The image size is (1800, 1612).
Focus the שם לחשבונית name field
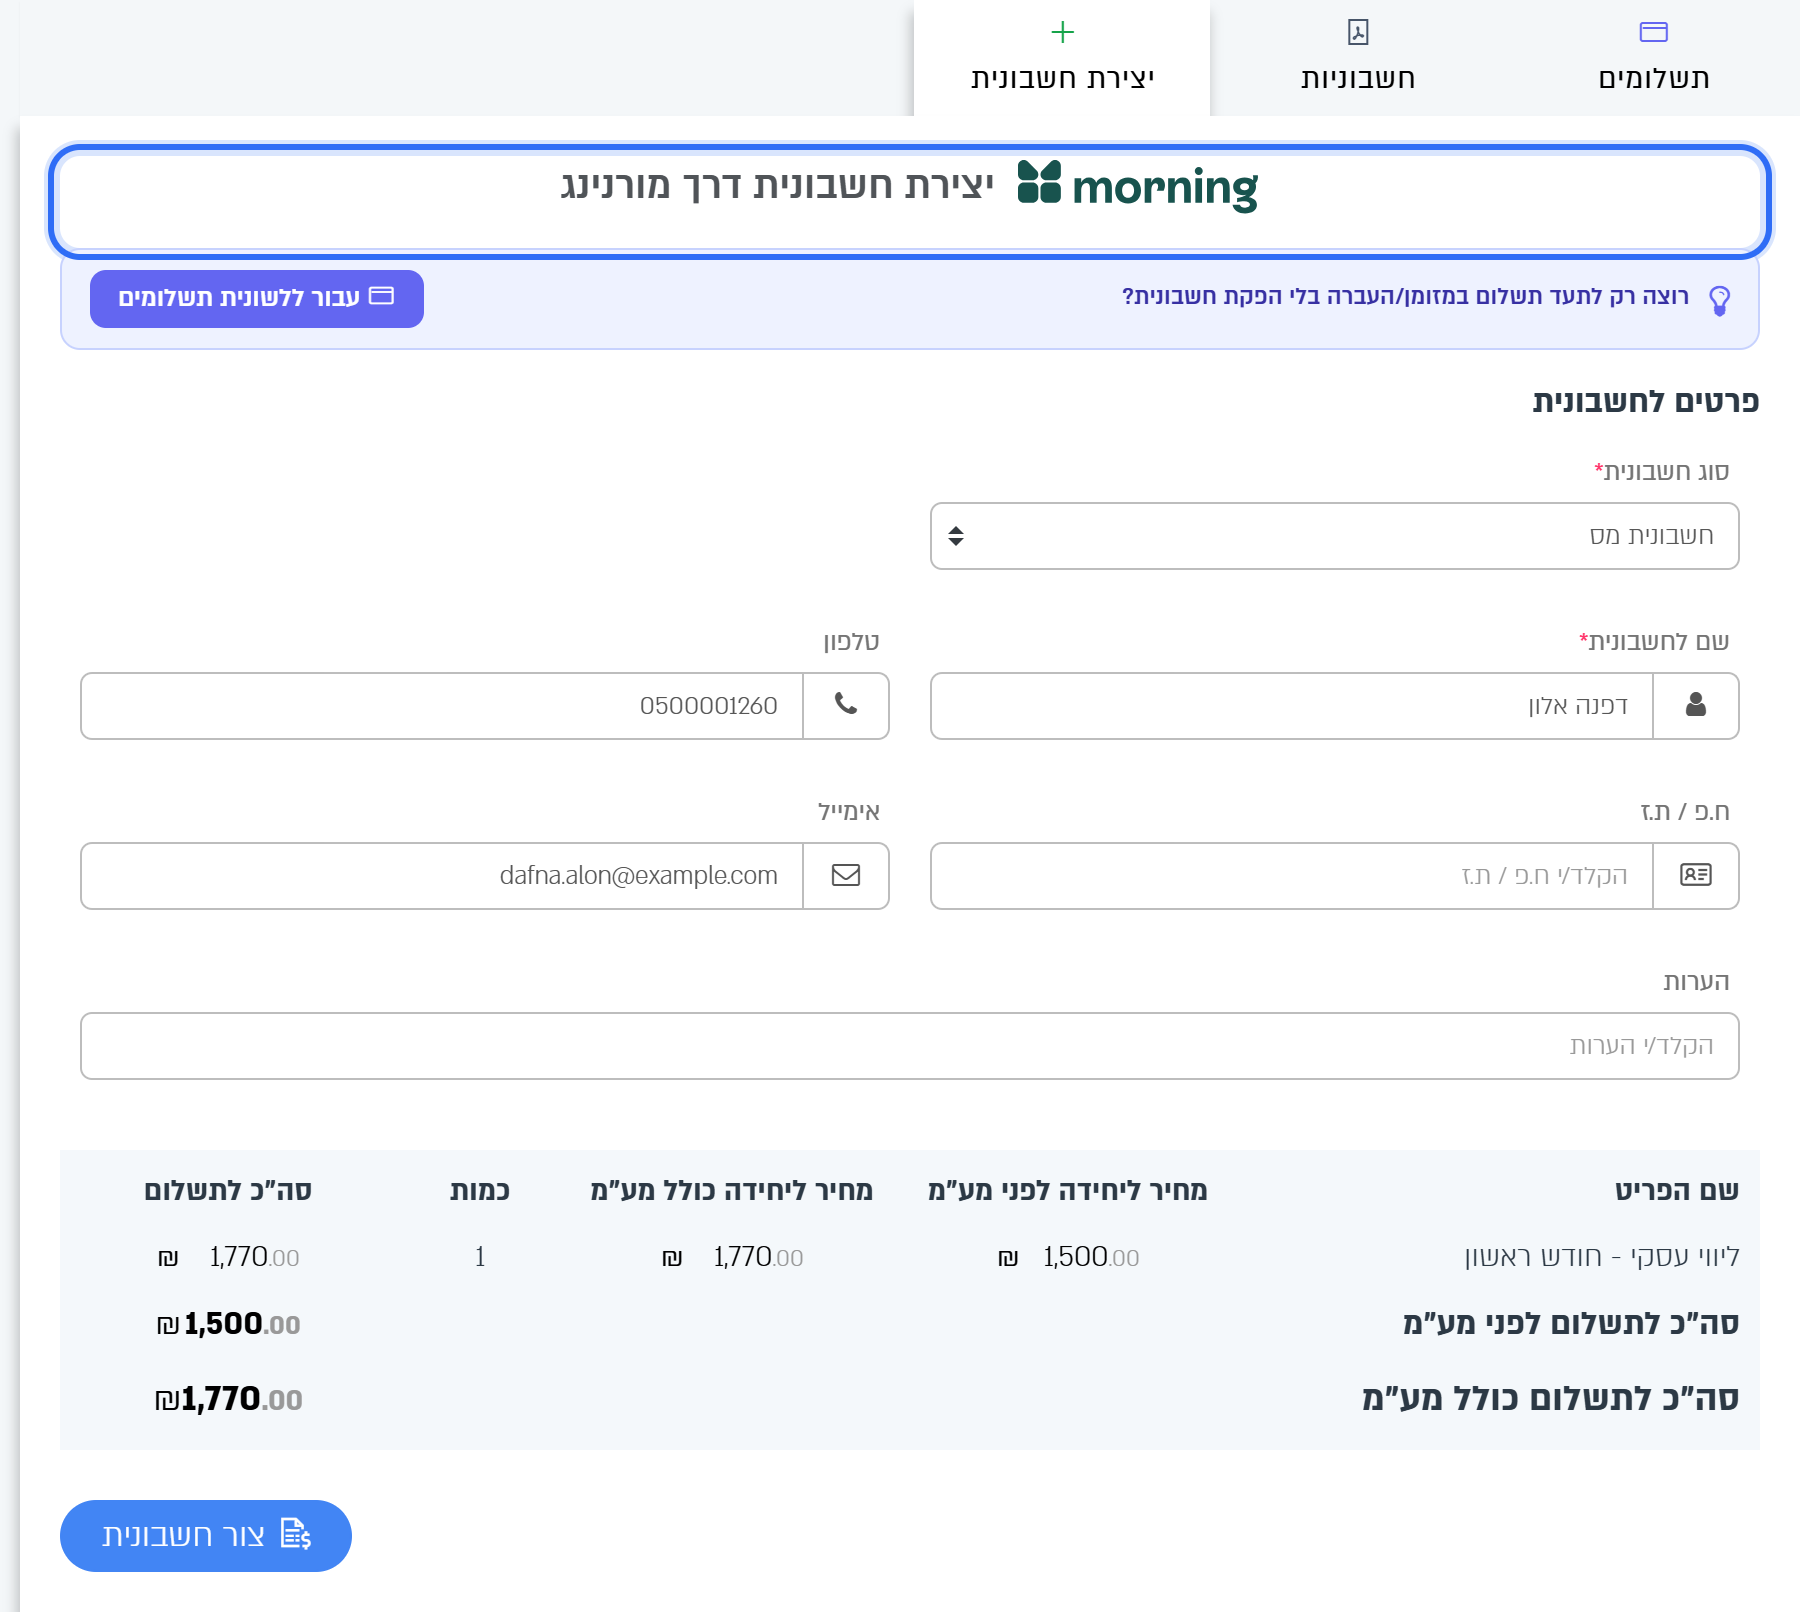pyautogui.click(x=1292, y=706)
